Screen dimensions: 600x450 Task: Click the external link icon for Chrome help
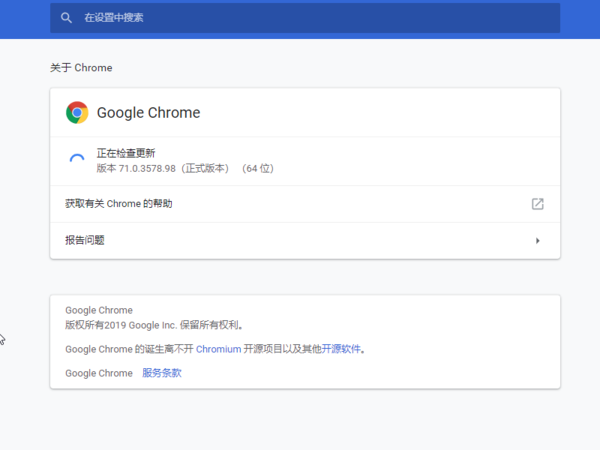coord(537,204)
